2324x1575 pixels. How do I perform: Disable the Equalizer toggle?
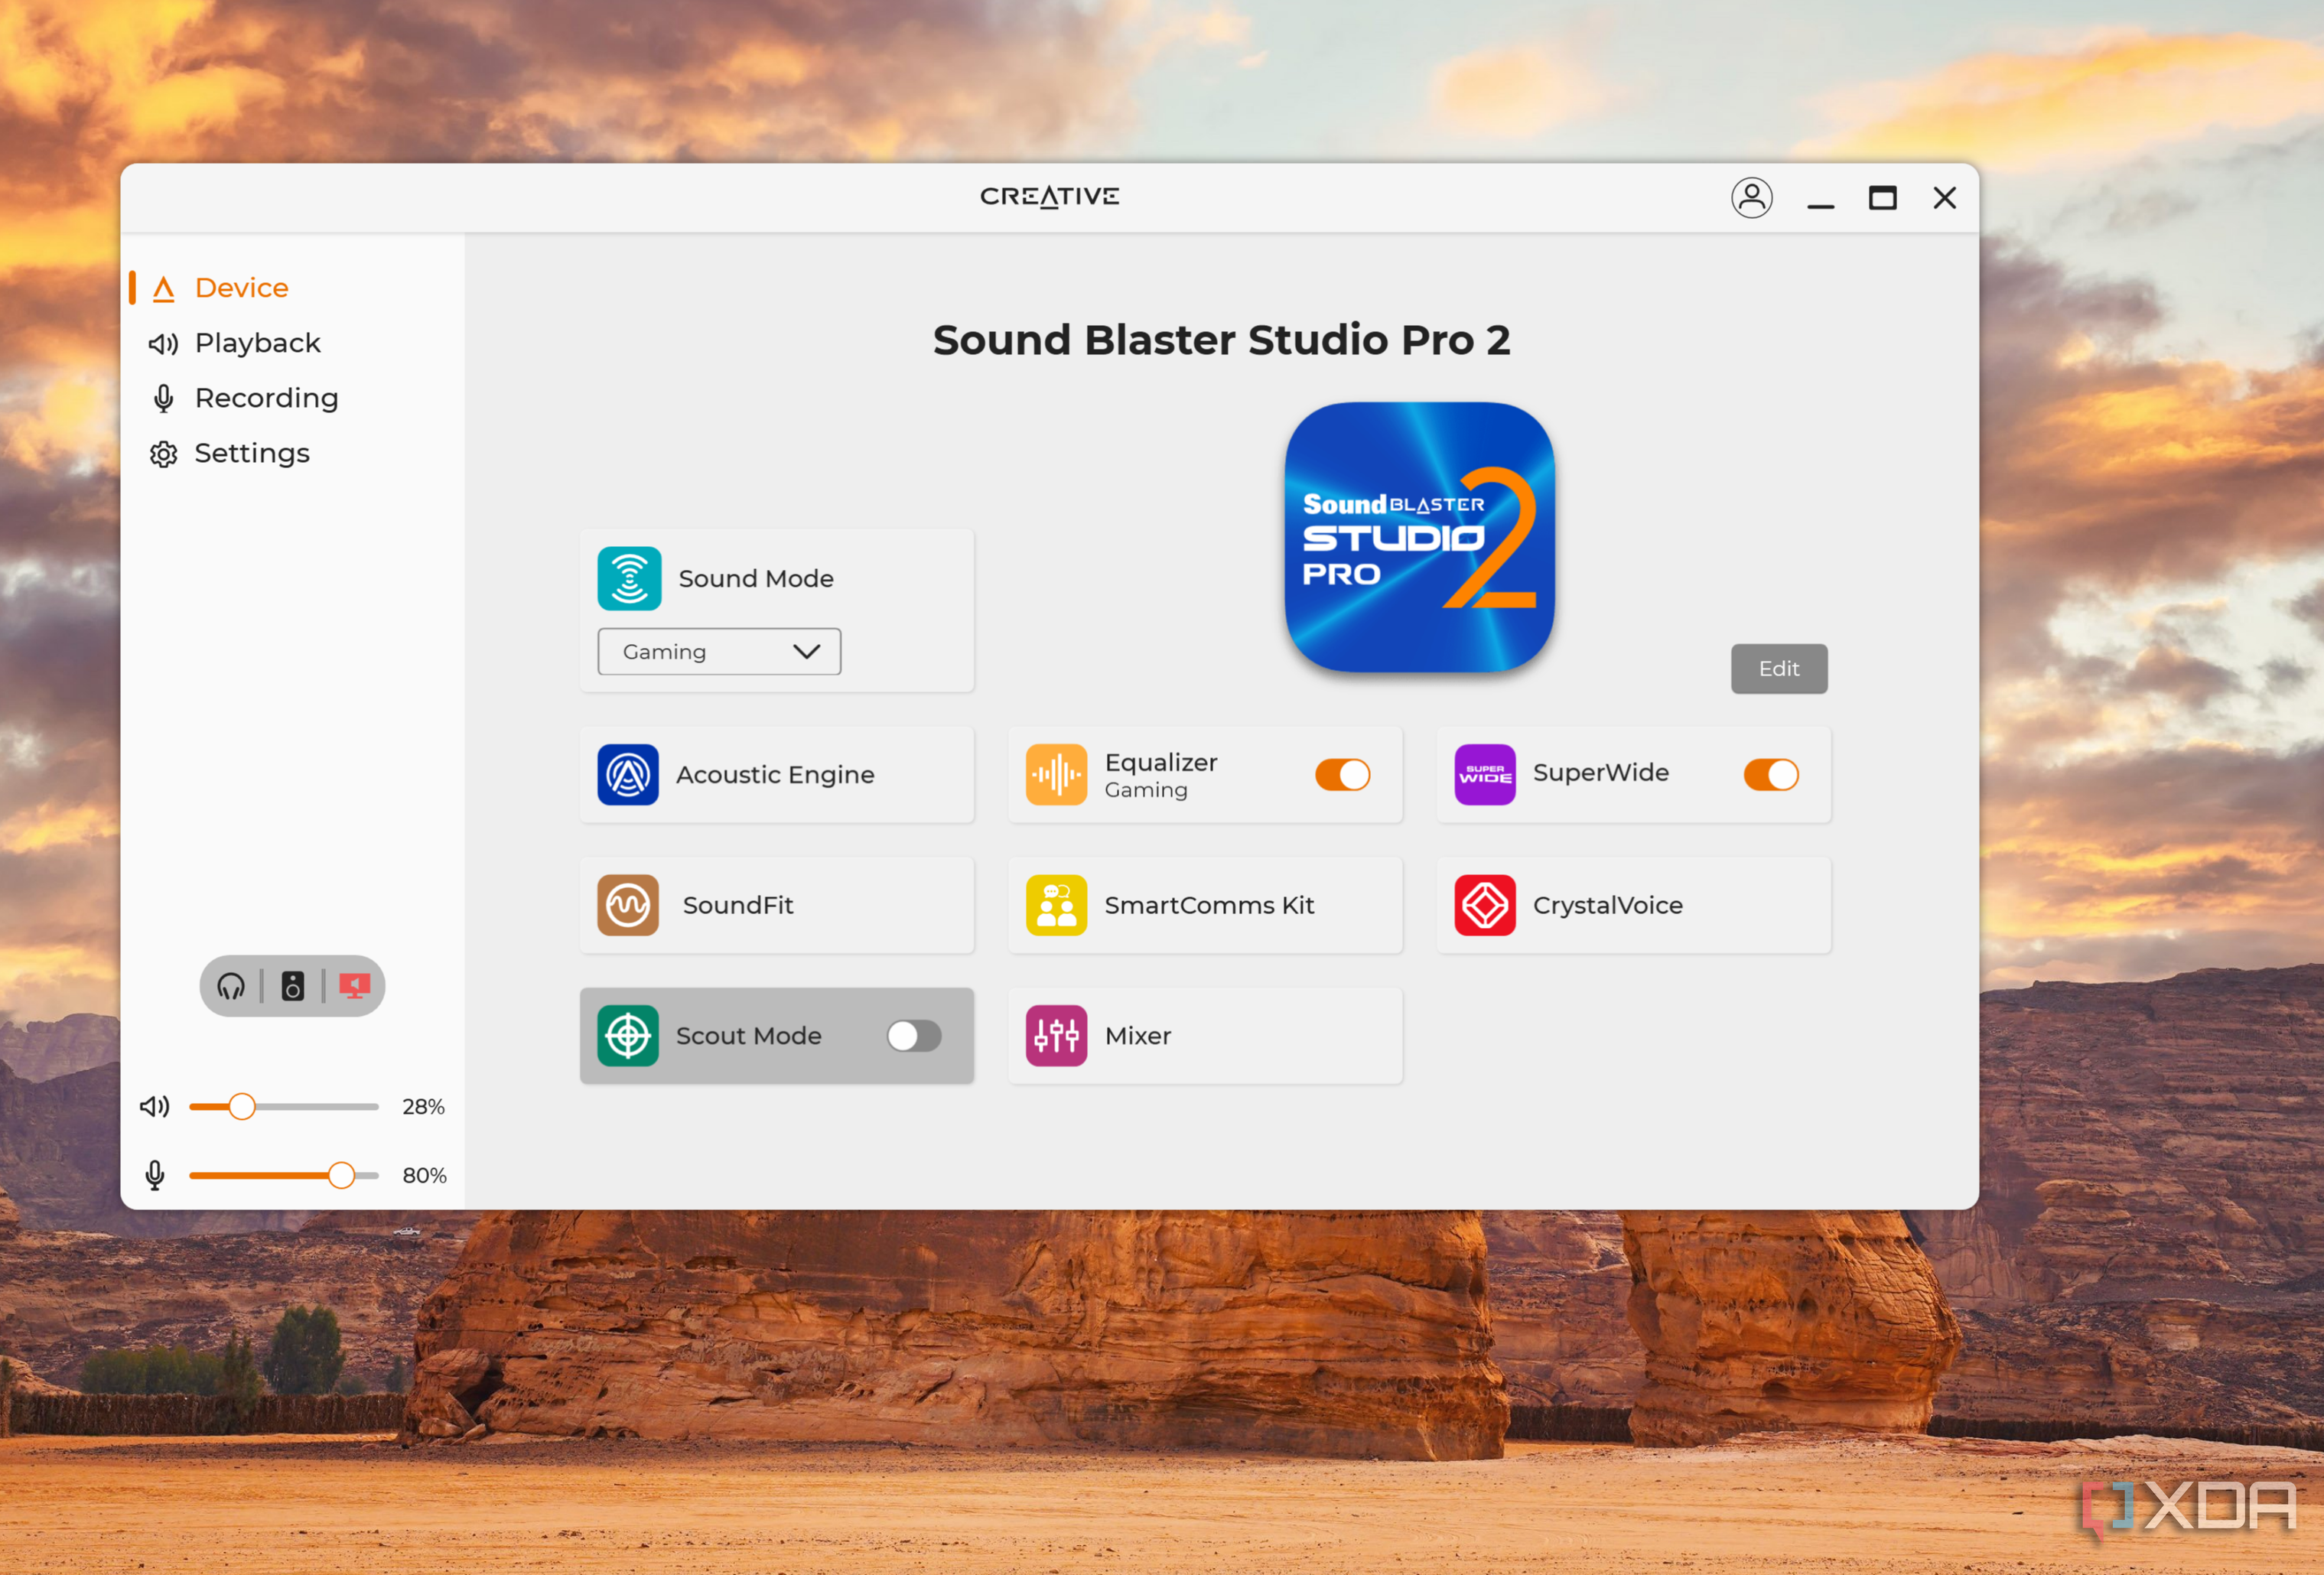[1342, 774]
